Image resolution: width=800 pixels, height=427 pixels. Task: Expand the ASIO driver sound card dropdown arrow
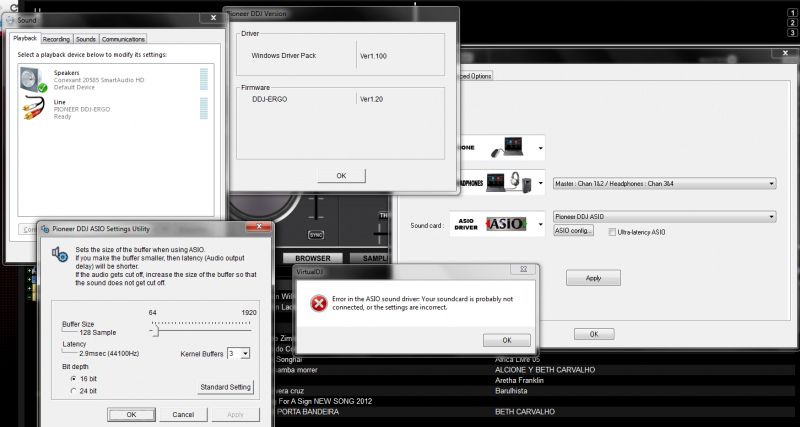540,224
